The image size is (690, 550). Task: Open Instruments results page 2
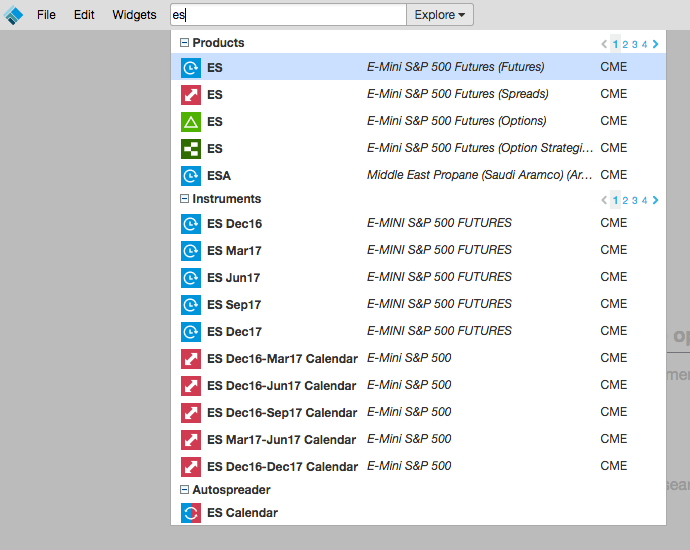point(625,201)
